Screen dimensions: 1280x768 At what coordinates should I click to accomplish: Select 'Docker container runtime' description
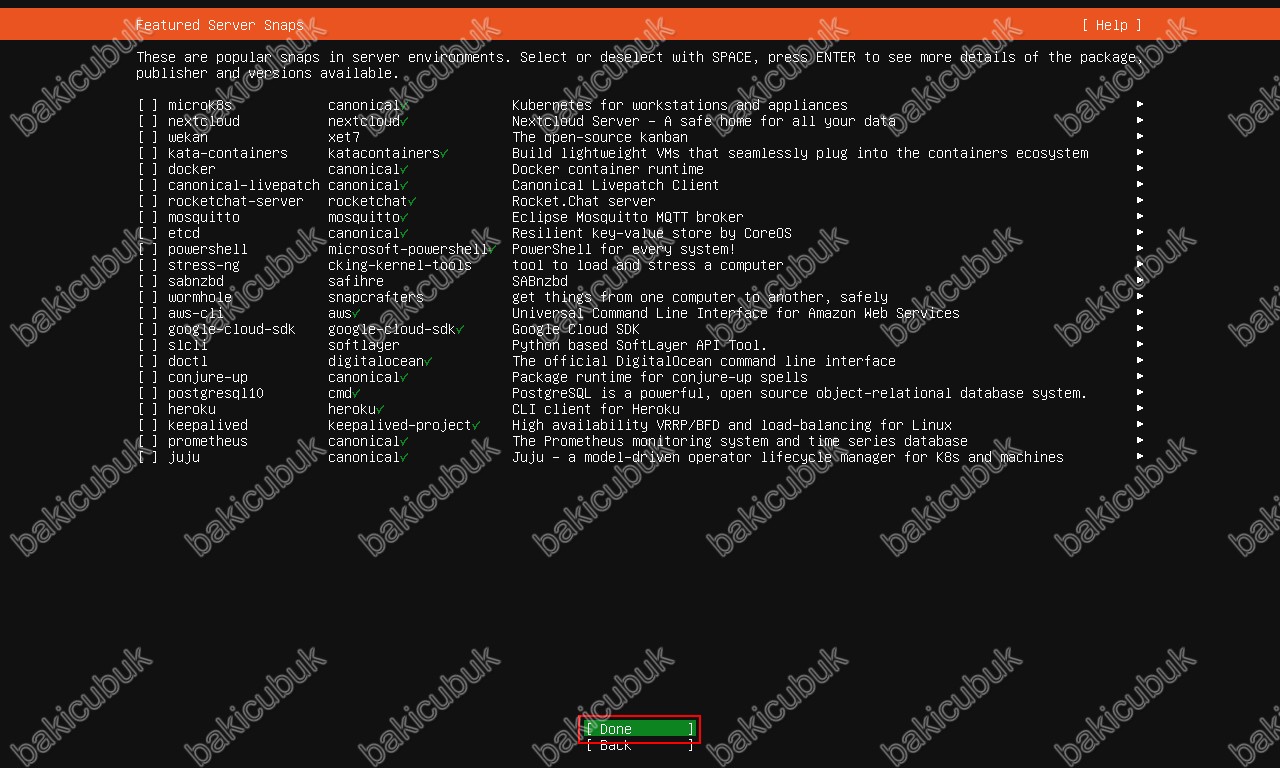pos(608,169)
